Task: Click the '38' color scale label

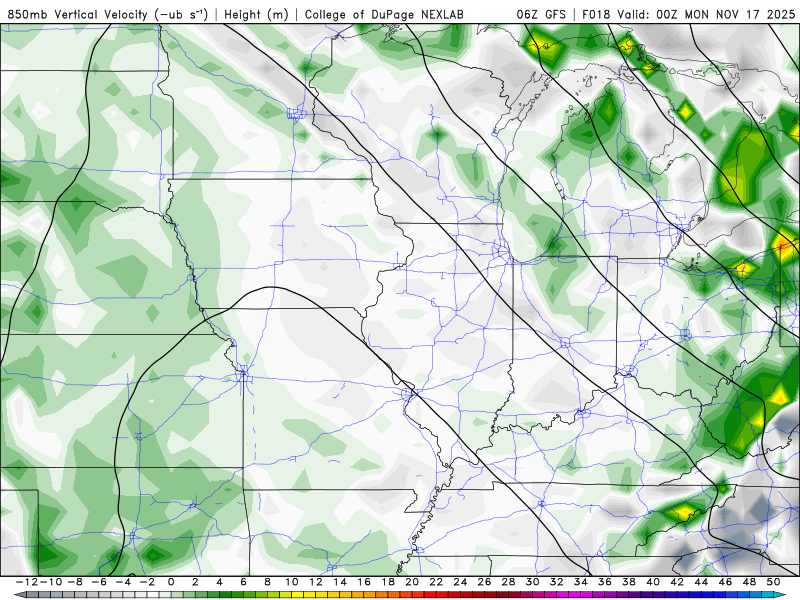Action: click(x=629, y=582)
